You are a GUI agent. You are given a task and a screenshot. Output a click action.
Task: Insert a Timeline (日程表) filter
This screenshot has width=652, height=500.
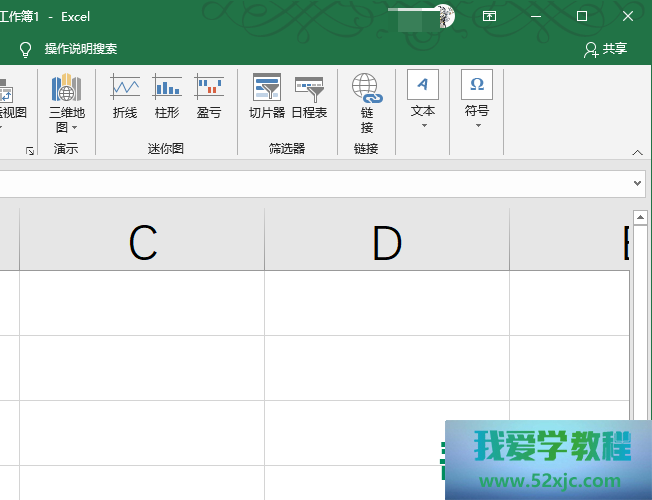click(309, 97)
